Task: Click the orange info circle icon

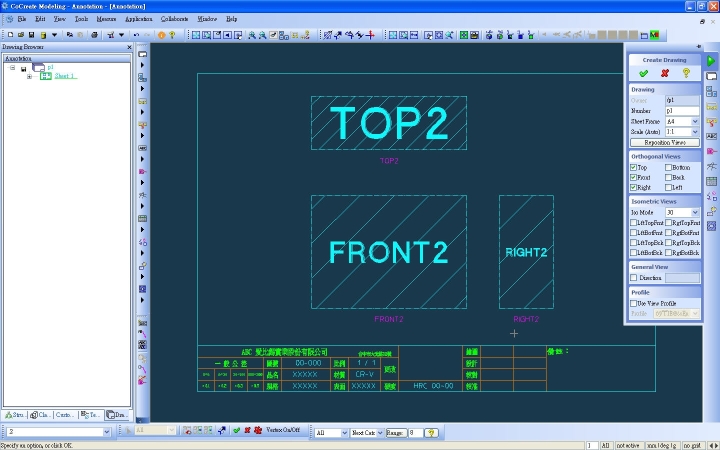Action: 161,35
